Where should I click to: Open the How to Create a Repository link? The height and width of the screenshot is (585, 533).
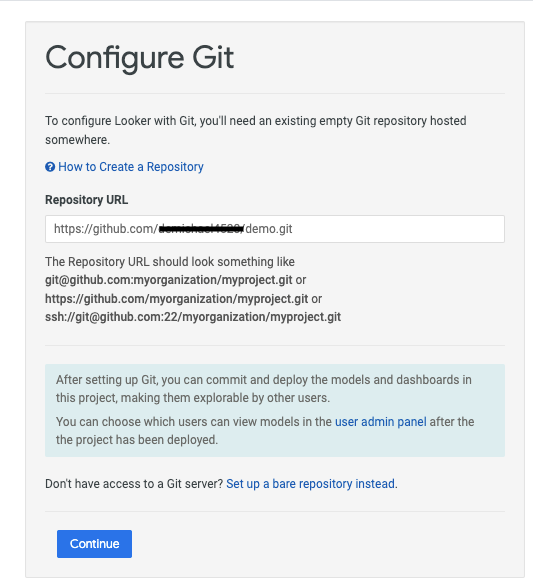pos(131,167)
